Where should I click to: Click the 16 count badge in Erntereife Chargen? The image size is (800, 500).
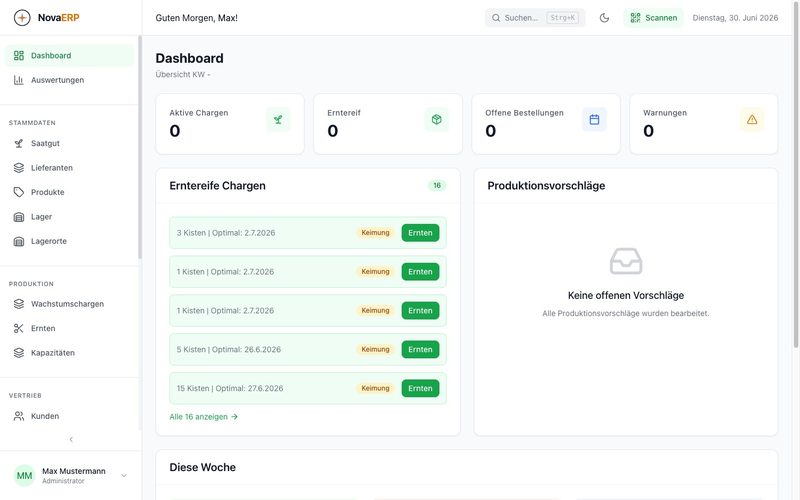point(437,185)
